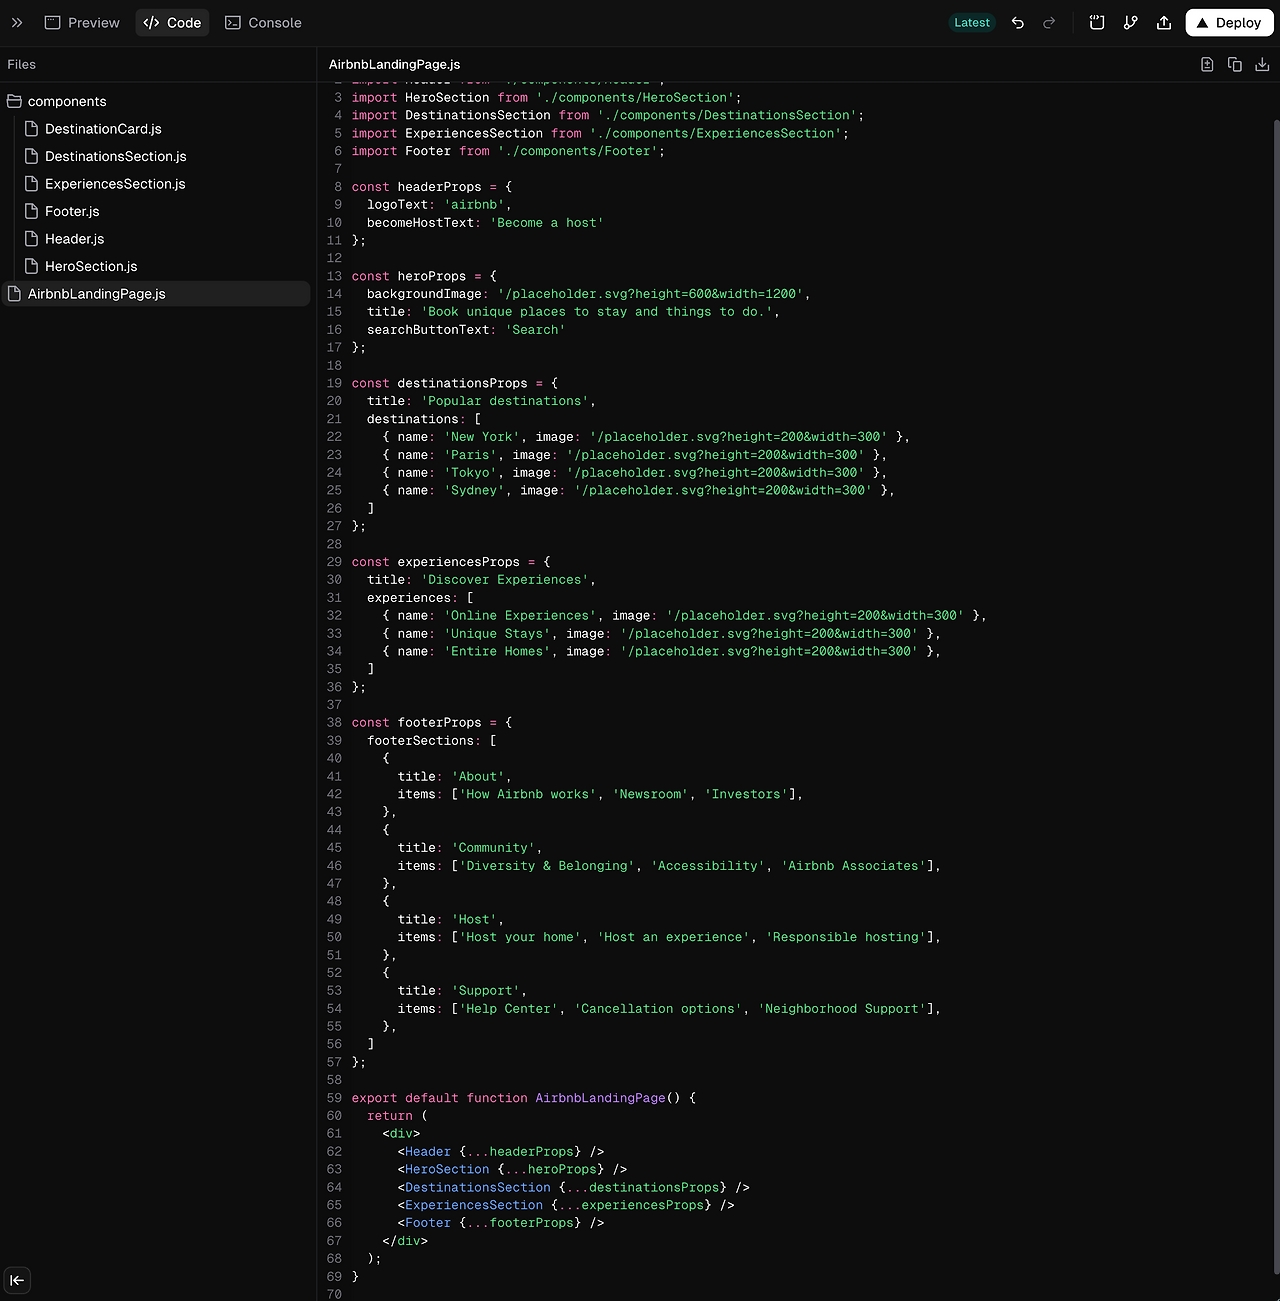Open HeroSection.js from the Files panel
This screenshot has width=1280, height=1301.
91,266
